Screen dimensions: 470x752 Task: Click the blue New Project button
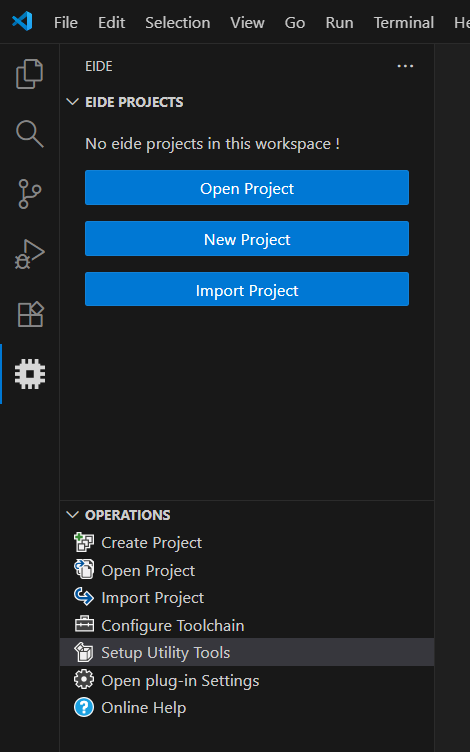pos(247,238)
